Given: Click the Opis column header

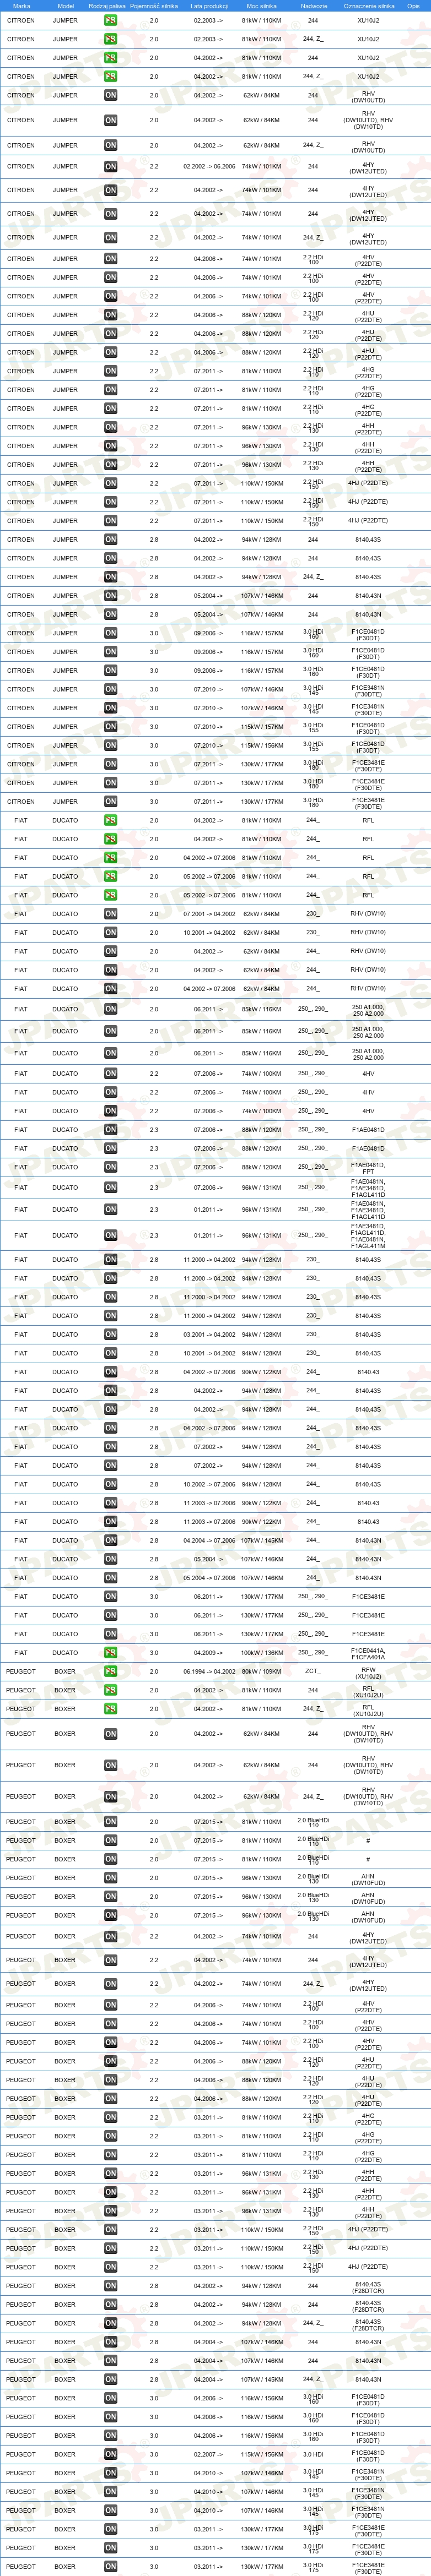Looking at the screenshot, I should point(413,6).
